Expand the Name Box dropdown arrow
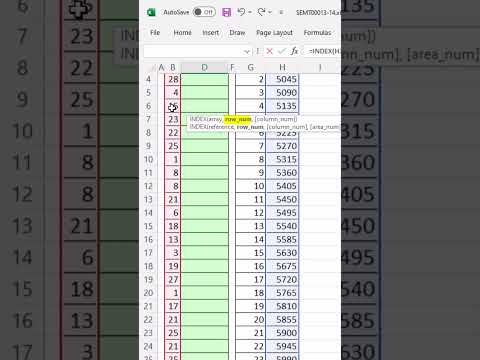Screen dimensions: 480x360 click(247, 51)
